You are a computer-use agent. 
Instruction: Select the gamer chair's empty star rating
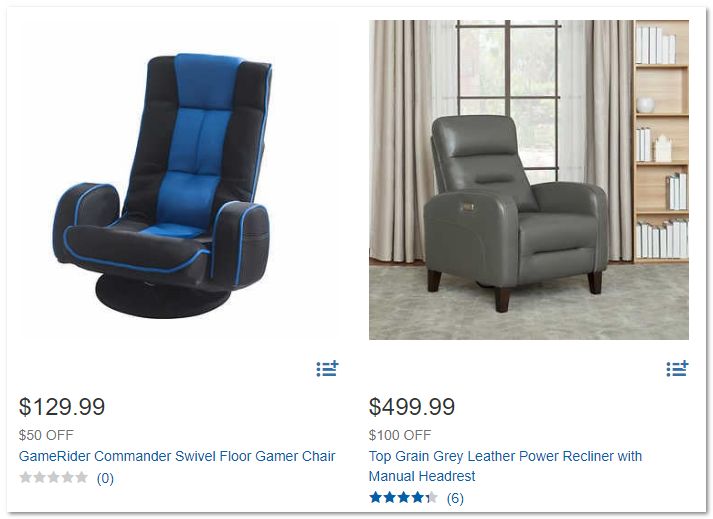tap(54, 477)
